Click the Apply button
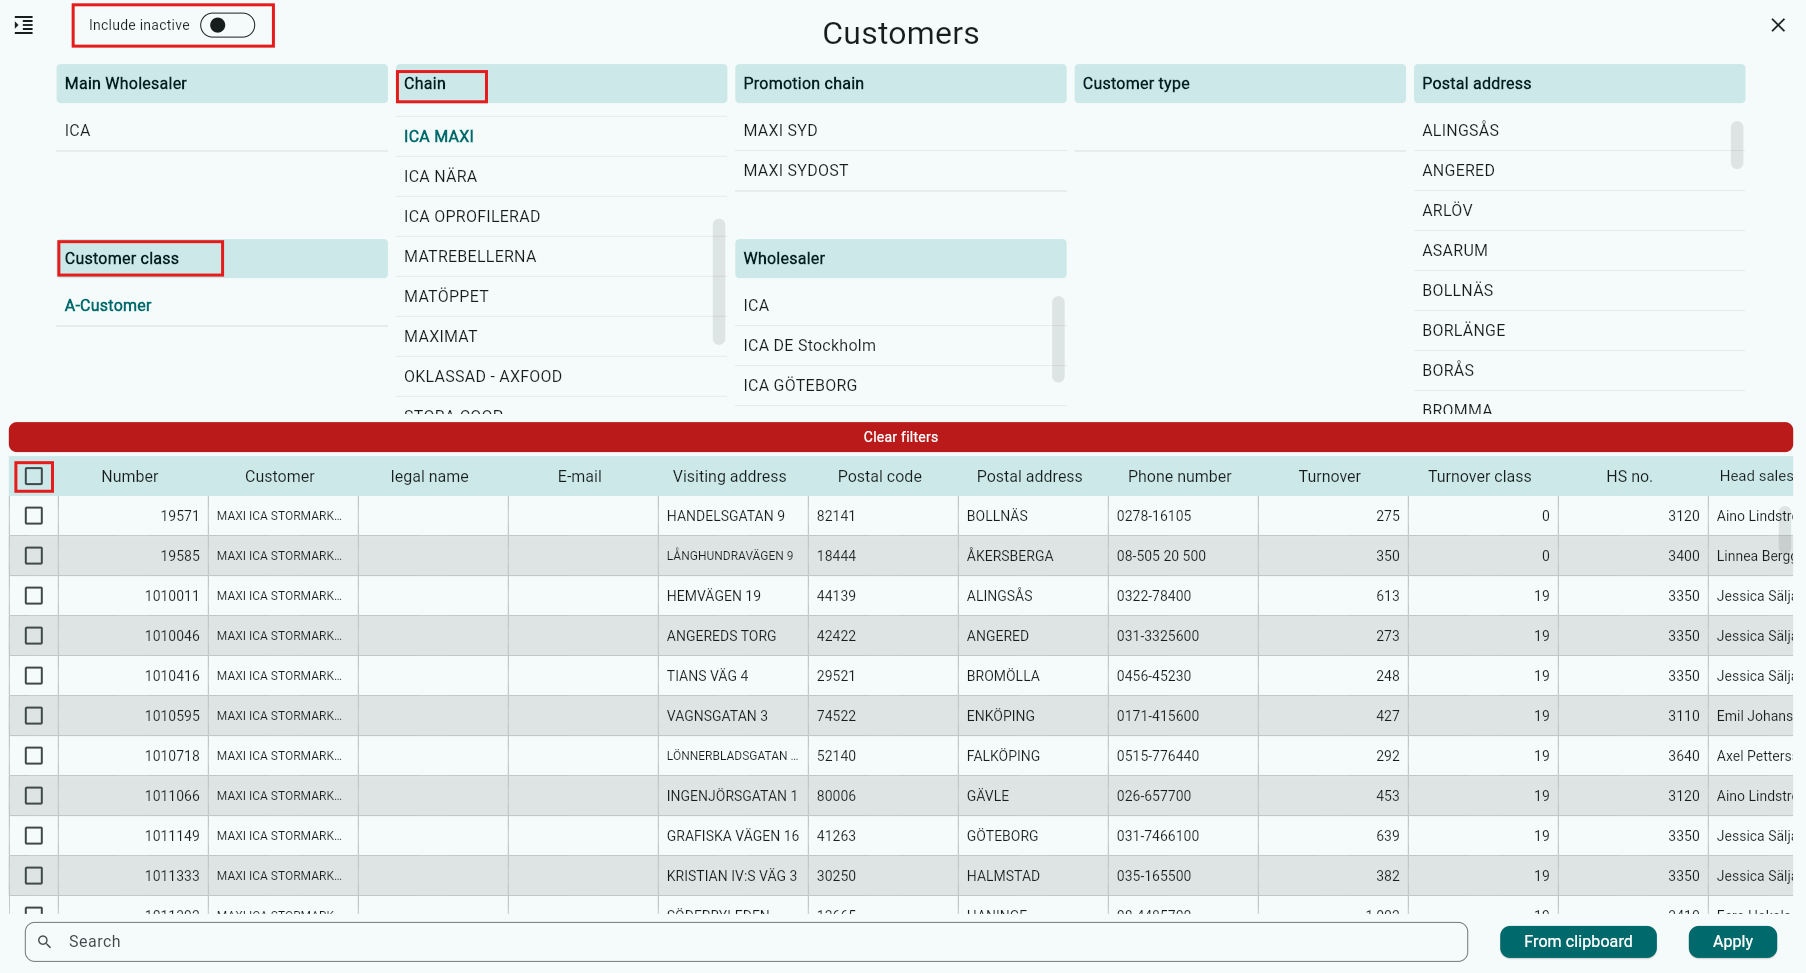This screenshot has height=973, width=1806. coord(1733,942)
